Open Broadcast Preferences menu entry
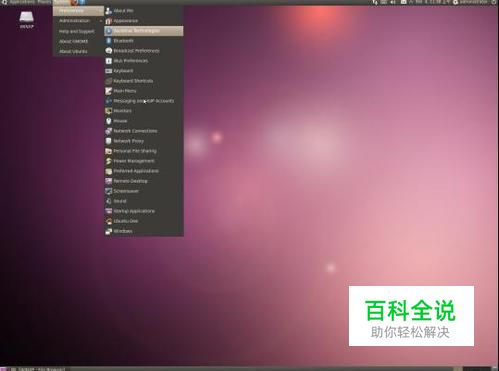The width and height of the screenshot is (499, 371). tap(144, 51)
